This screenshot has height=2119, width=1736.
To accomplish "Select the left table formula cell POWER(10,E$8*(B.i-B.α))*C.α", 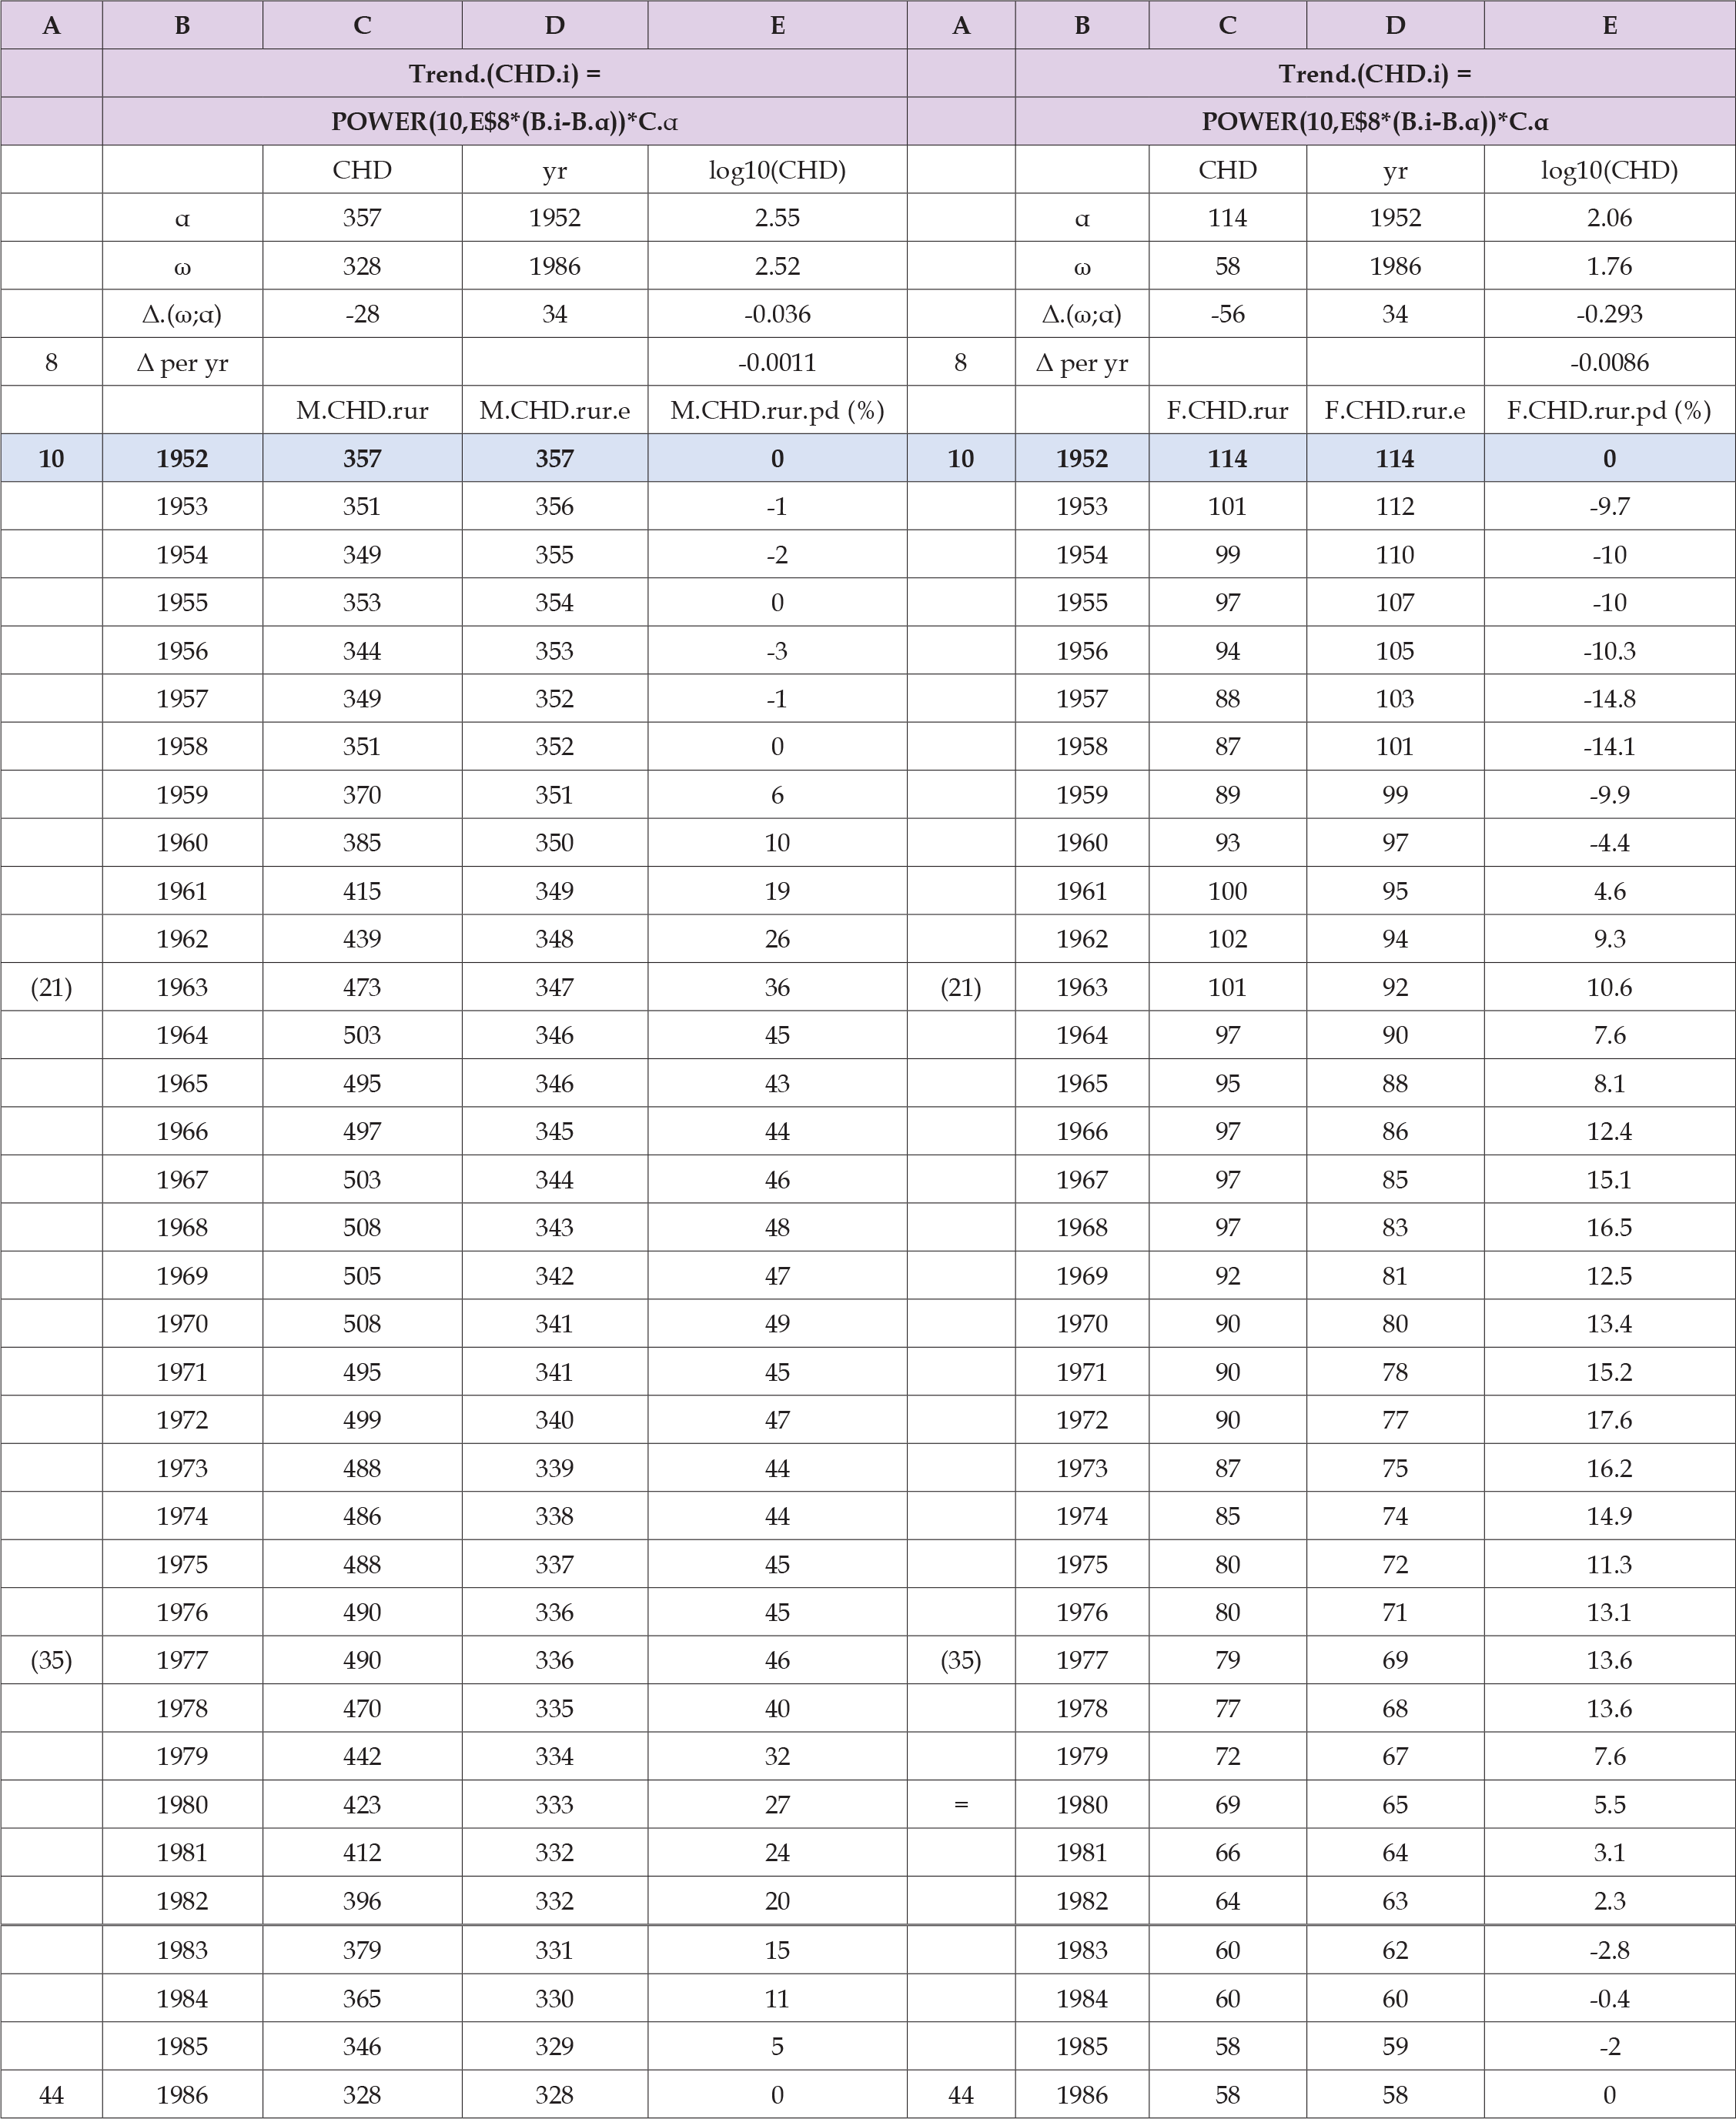I will coord(504,121).
